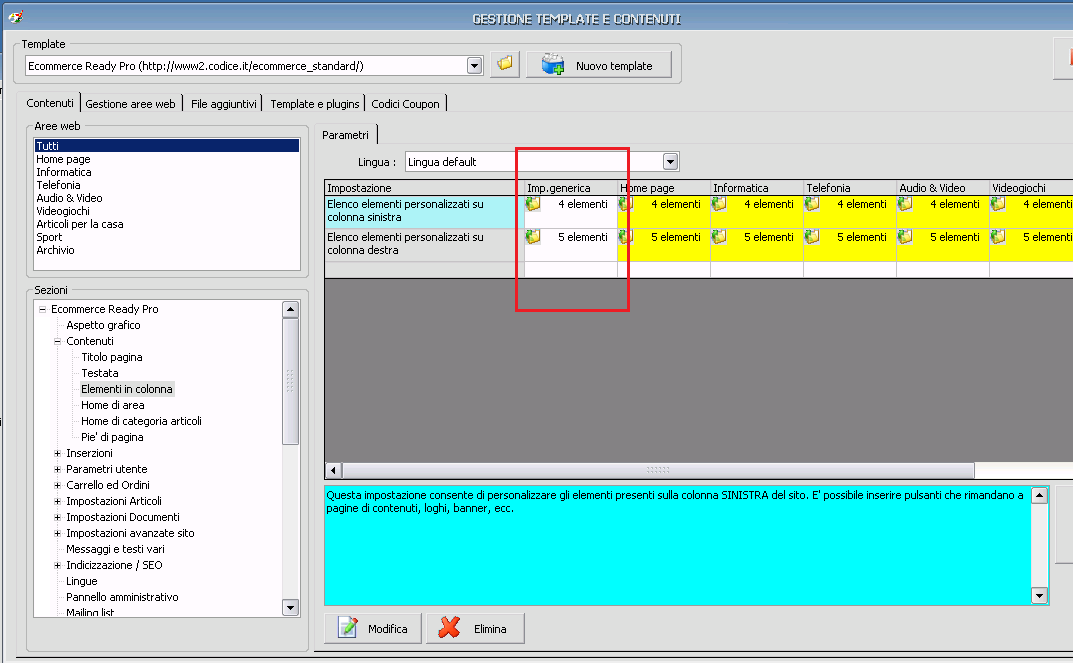Image resolution: width=1073 pixels, height=663 pixels.
Task: Select Elementi in colonna tree item
Action: [127, 389]
